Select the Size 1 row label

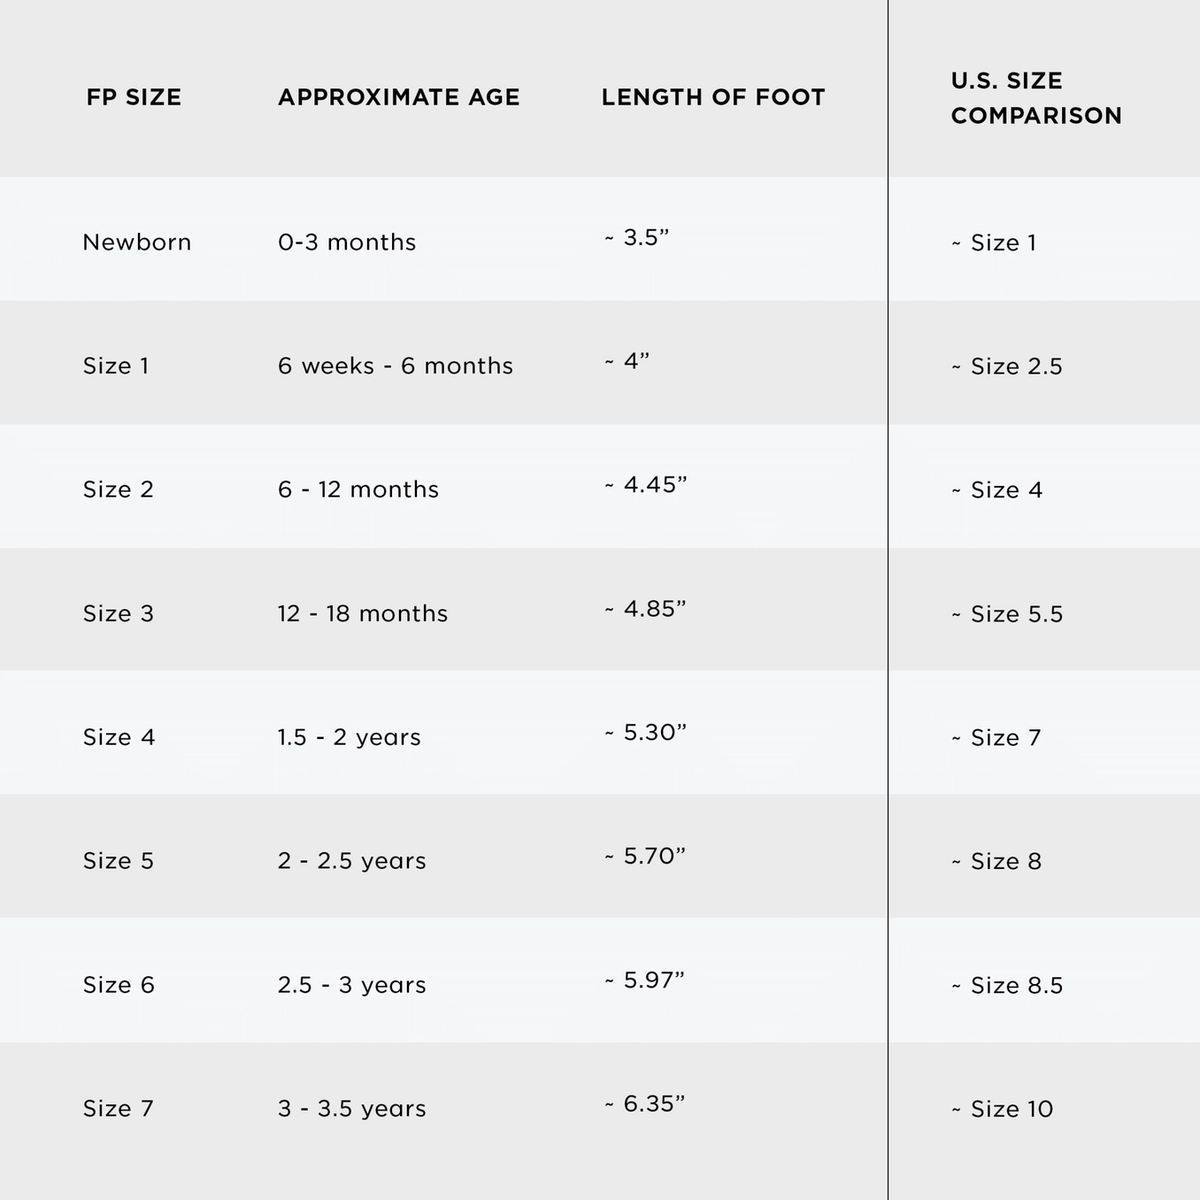click(x=116, y=366)
